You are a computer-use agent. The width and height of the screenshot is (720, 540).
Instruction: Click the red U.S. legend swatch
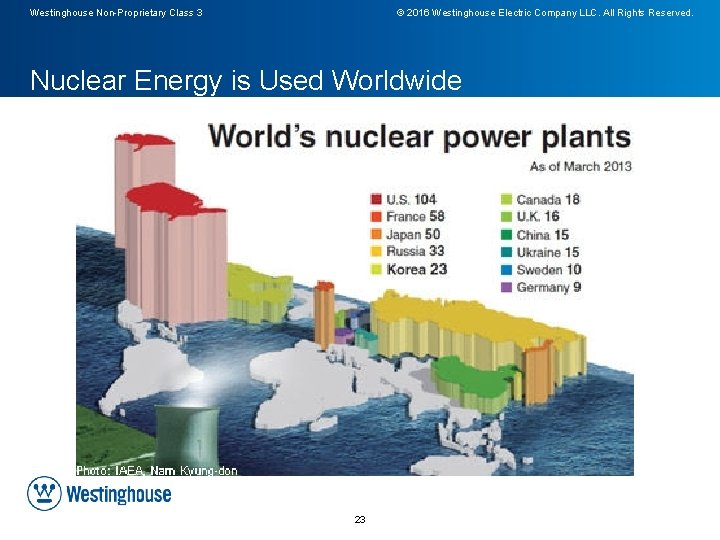pyautogui.click(x=376, y=199)
